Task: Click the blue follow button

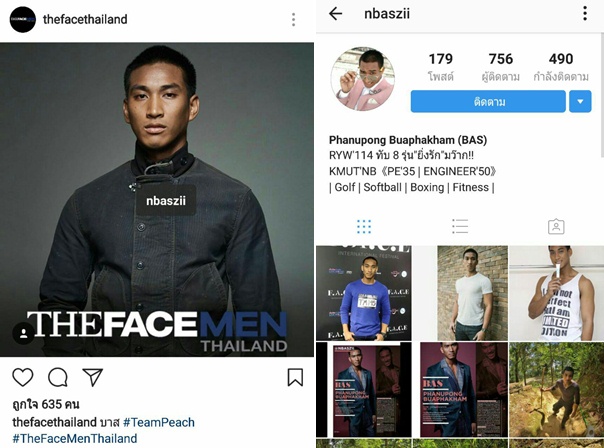Action: [x=488, y=102]
